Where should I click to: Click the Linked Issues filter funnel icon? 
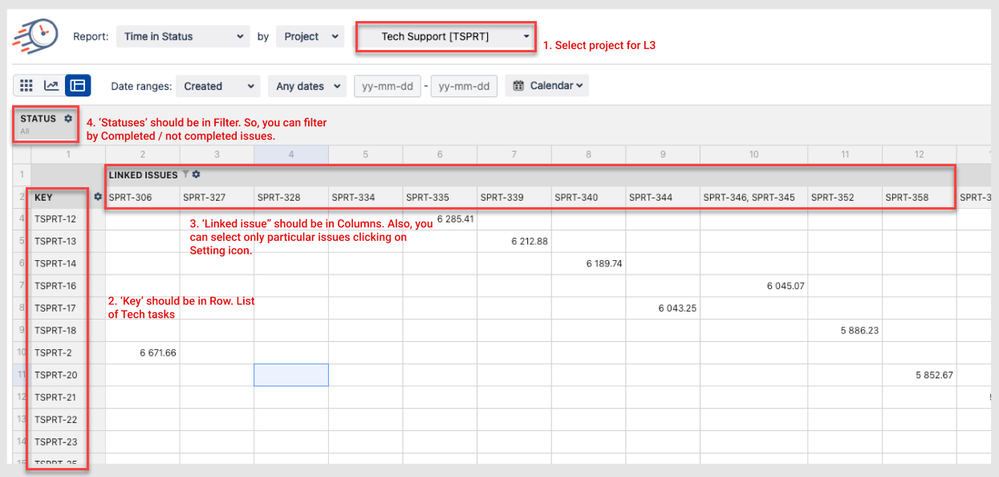click(185, 174)
